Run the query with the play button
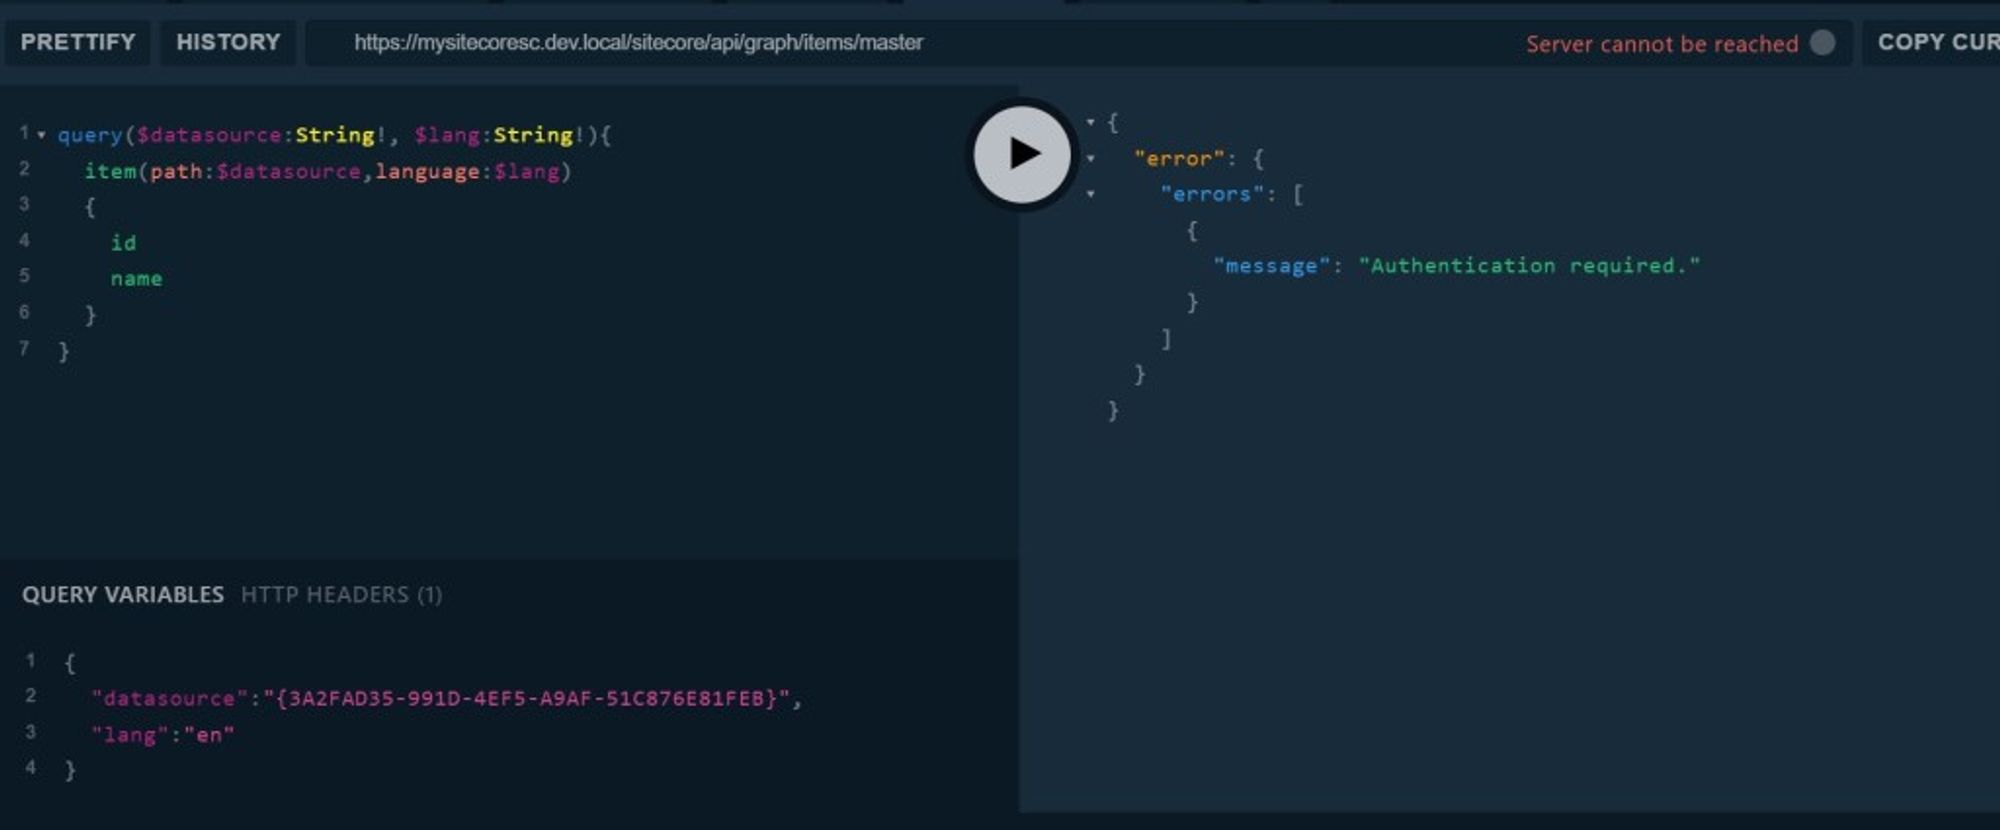 tap(1022, 154)
